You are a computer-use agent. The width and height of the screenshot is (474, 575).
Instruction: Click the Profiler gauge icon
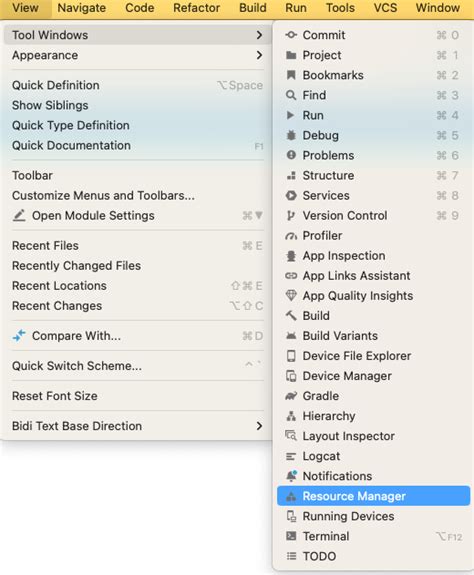pos(291,236)
